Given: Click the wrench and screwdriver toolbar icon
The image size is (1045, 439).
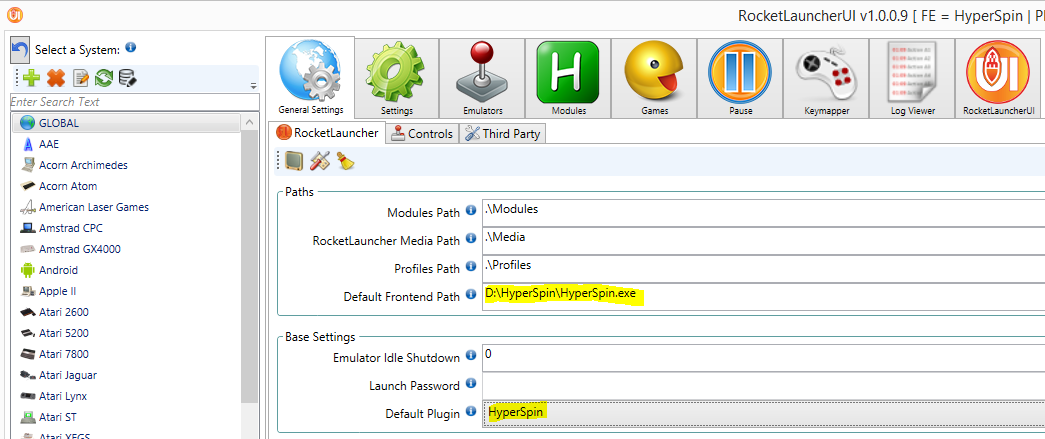Looking at the screenshot, I should [x=320, y=160].
